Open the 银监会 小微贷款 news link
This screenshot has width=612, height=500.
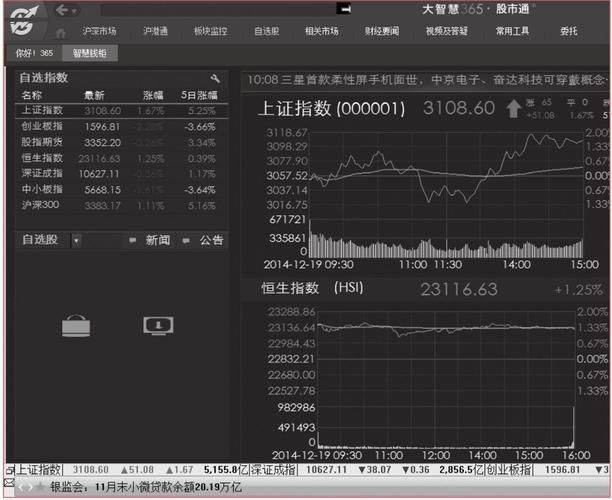[x=146, y=487]
